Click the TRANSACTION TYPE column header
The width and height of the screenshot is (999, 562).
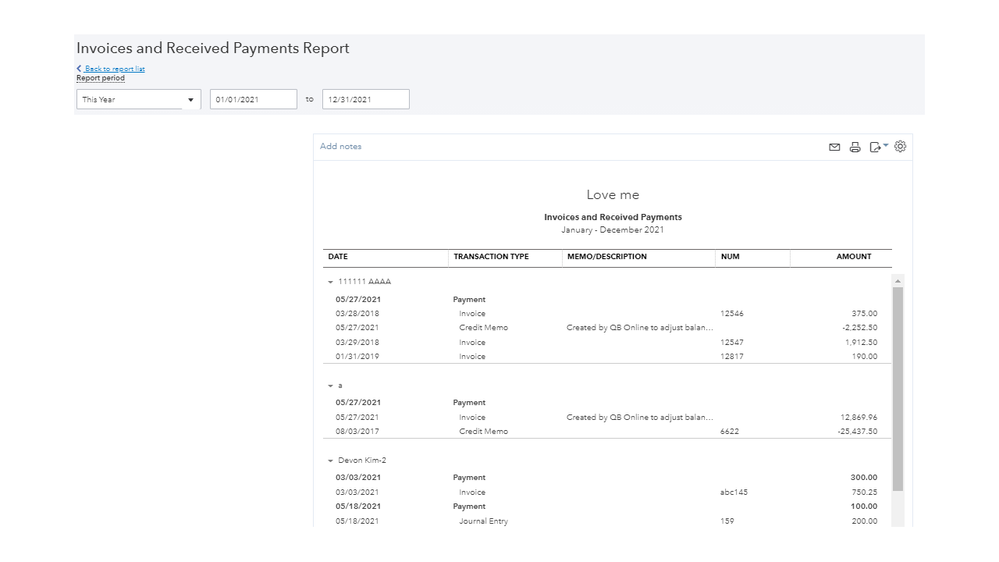[491, 257]
